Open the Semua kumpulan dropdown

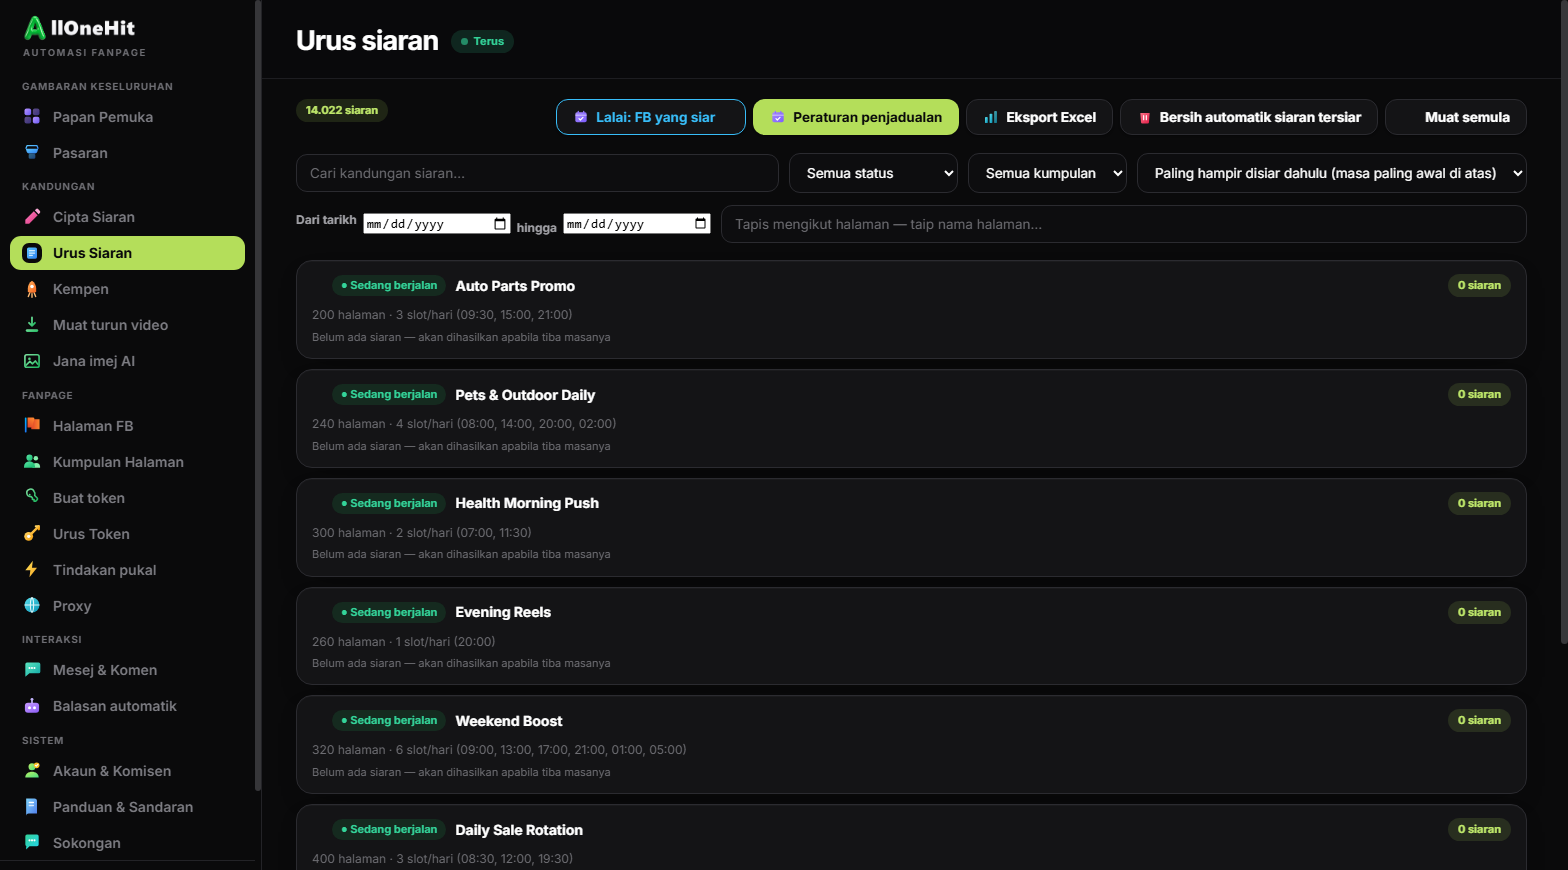tap(1047, 173)
